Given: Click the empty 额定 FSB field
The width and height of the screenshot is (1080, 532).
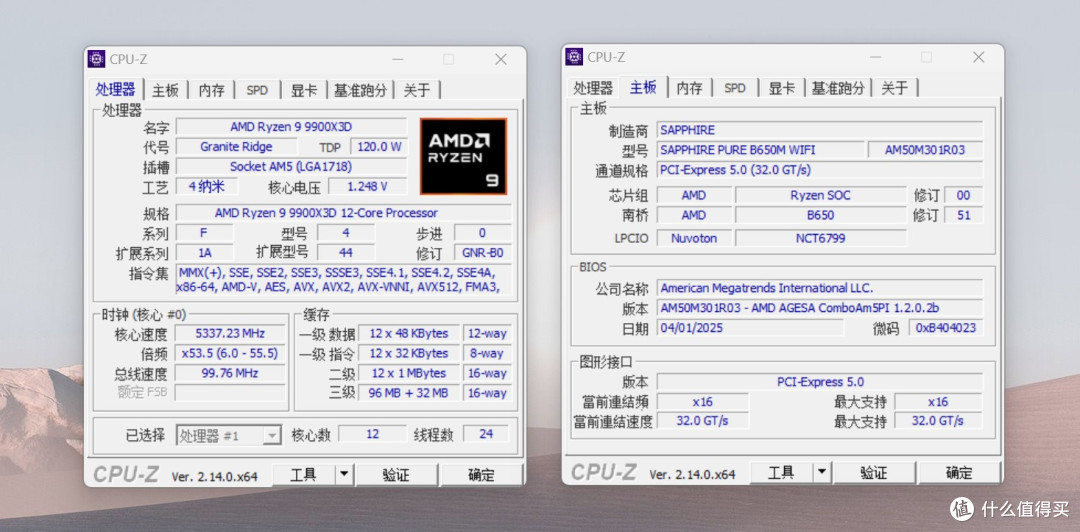Looking at the screenshot, I should (230, 393).
